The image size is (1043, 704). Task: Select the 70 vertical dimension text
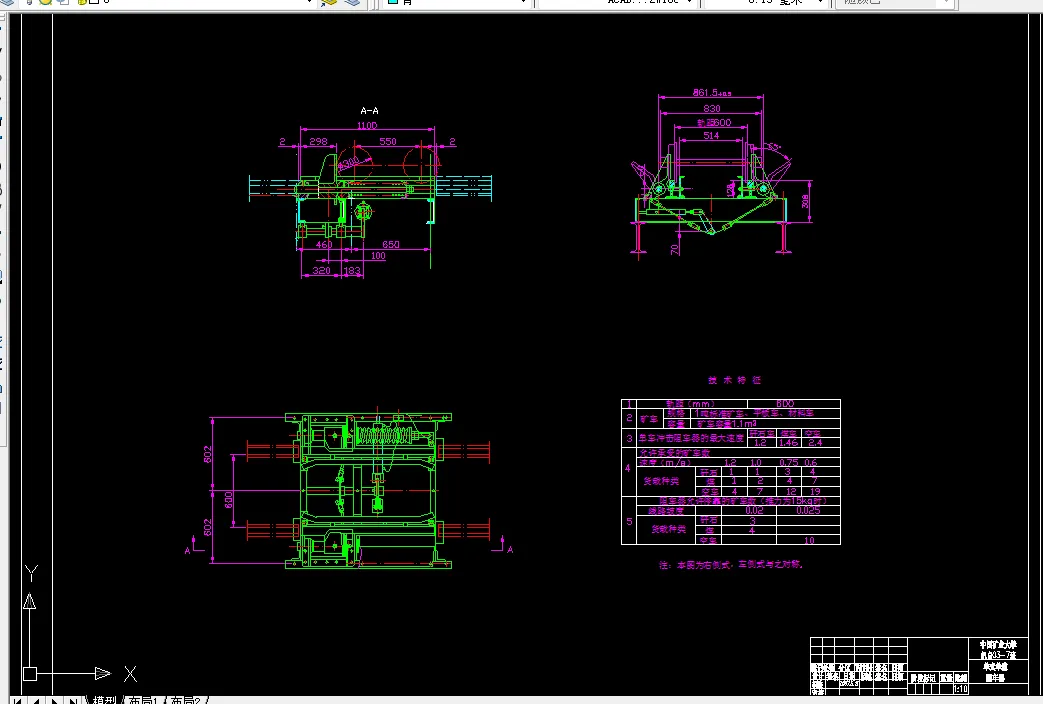pos(675,250)
